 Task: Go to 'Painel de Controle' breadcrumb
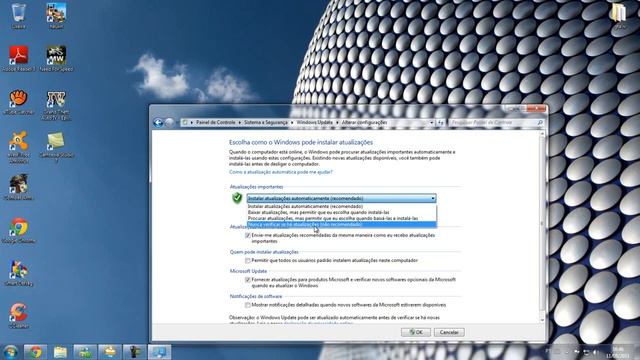click(x=216, y=122)
